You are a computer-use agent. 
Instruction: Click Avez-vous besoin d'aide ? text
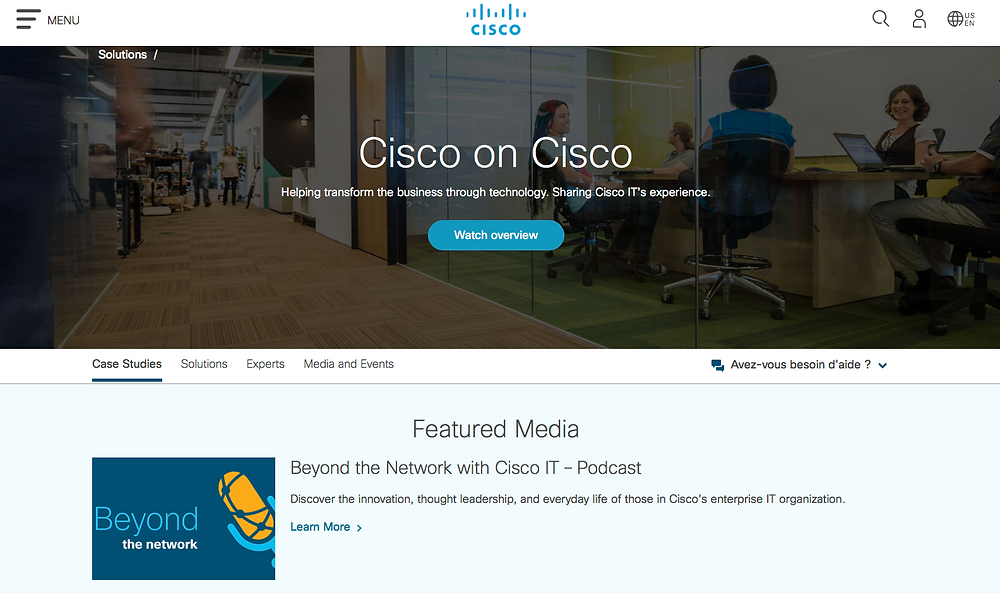800,365
